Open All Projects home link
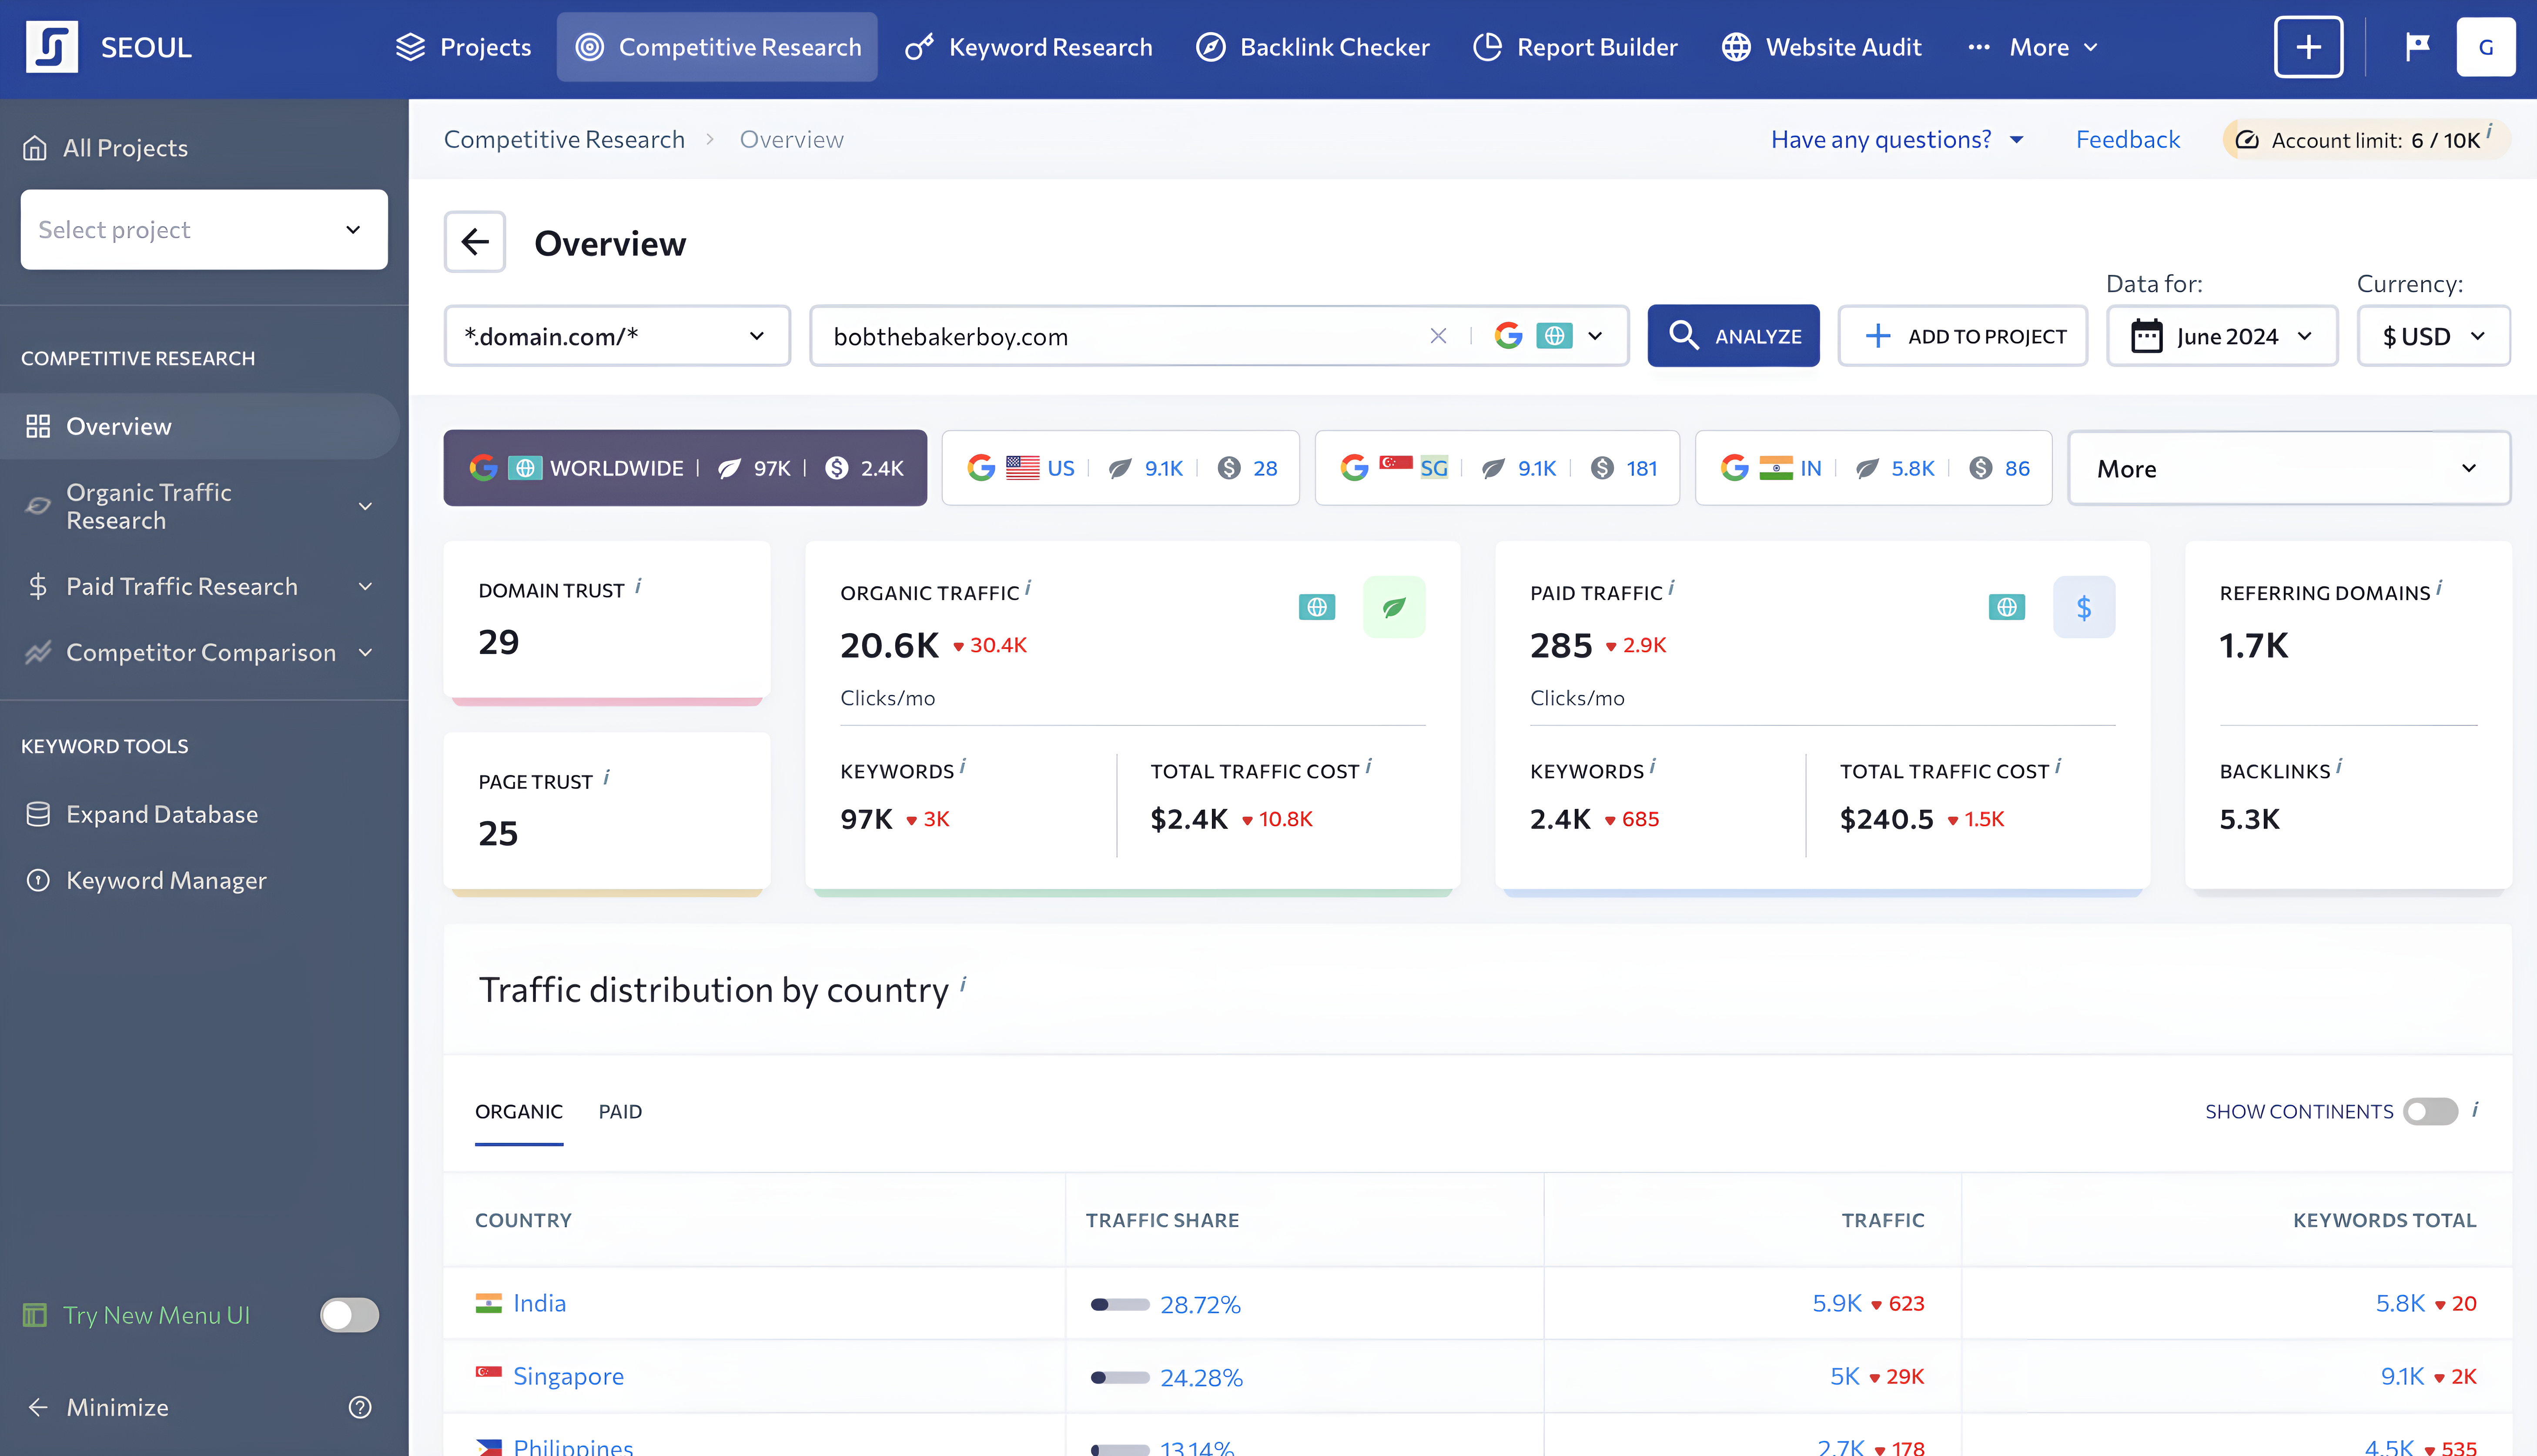This screenshot has width=2537, height=1456. [x=106, y=148]
